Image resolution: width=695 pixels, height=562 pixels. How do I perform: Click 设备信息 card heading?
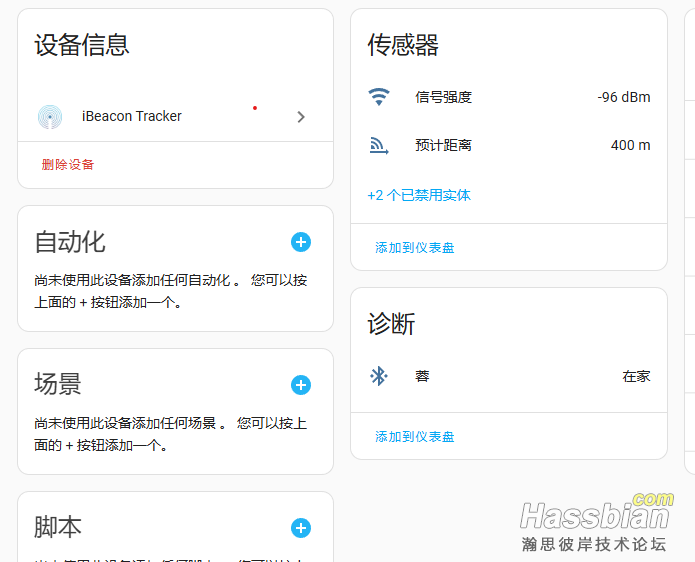(x=82, y=45)
